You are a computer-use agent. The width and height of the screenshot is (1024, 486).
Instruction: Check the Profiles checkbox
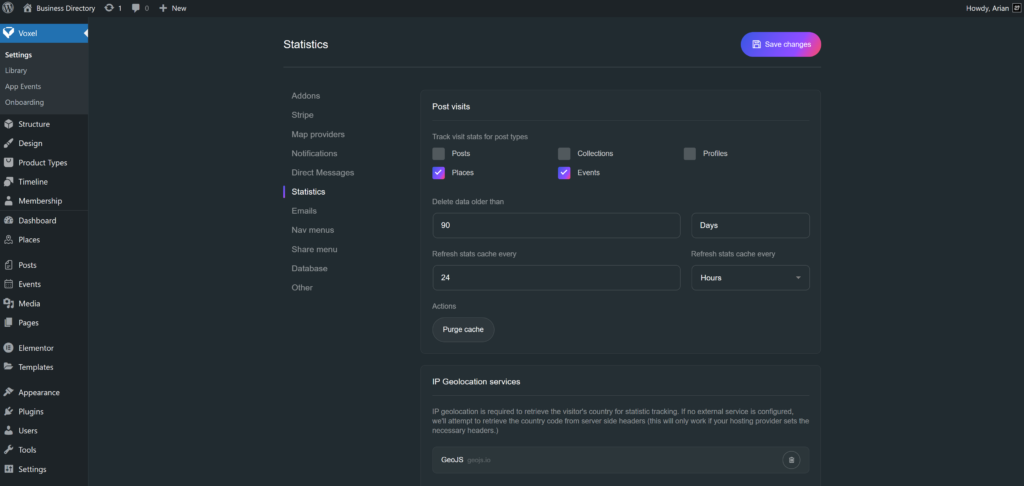[x=690, y=153]
